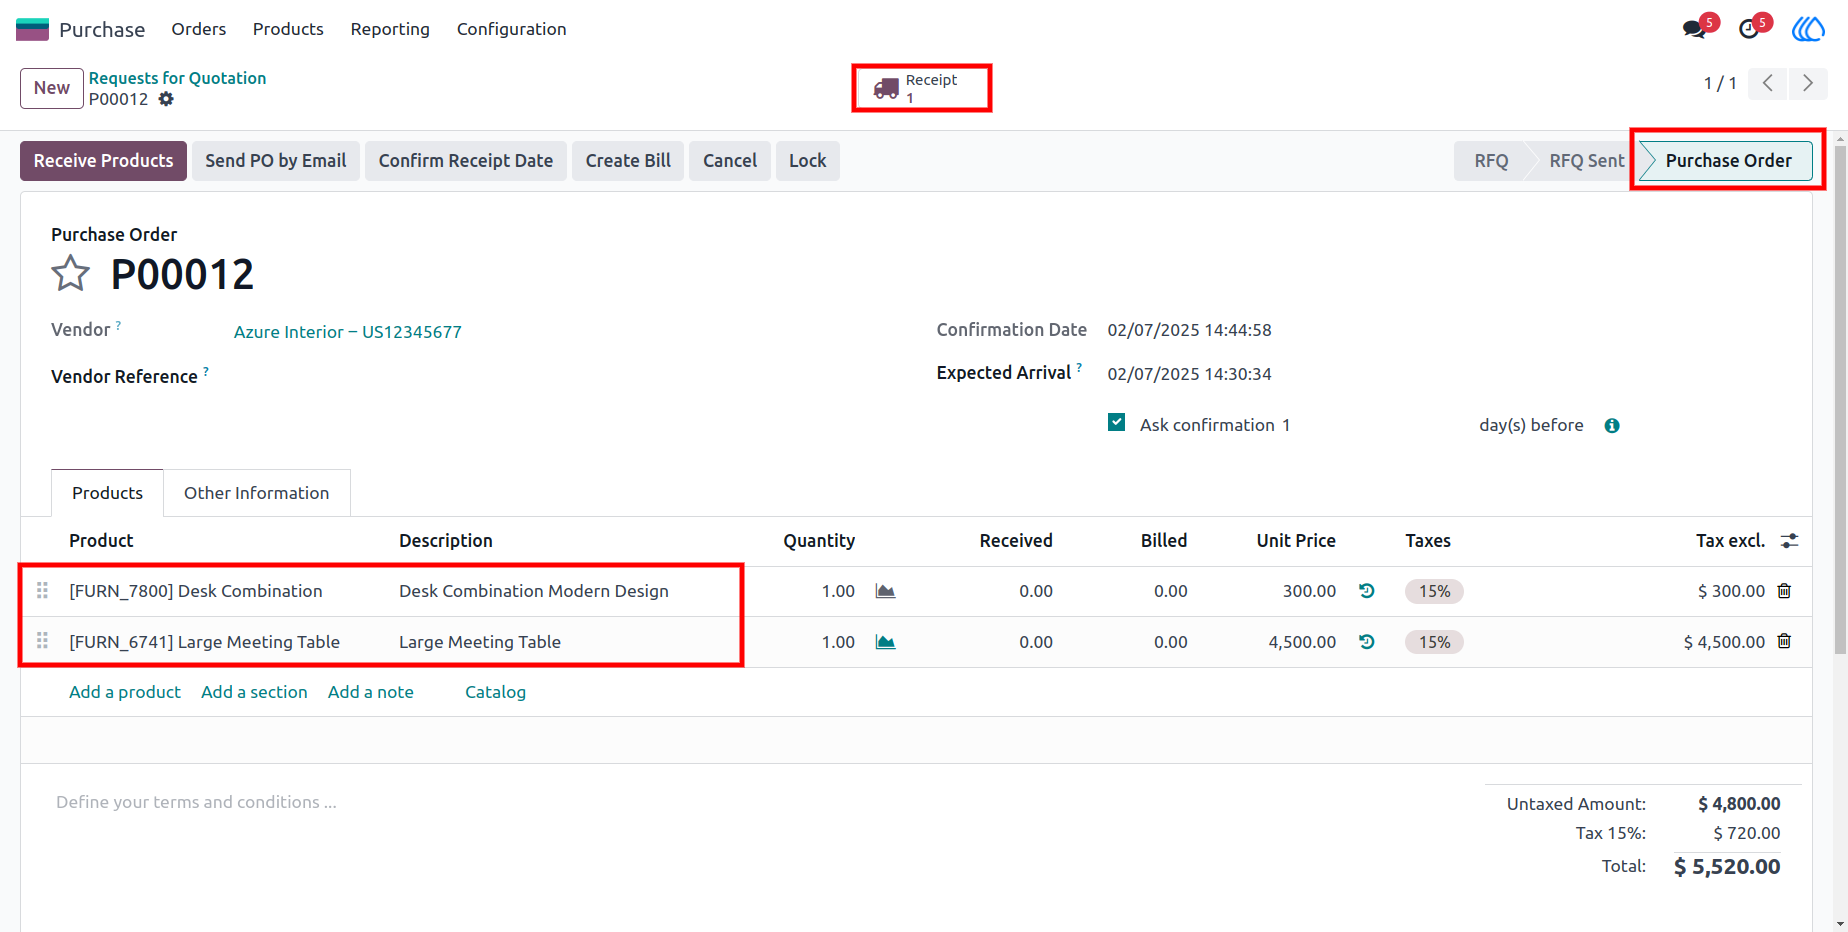Switch to the Other Information tab

point(257,493)
